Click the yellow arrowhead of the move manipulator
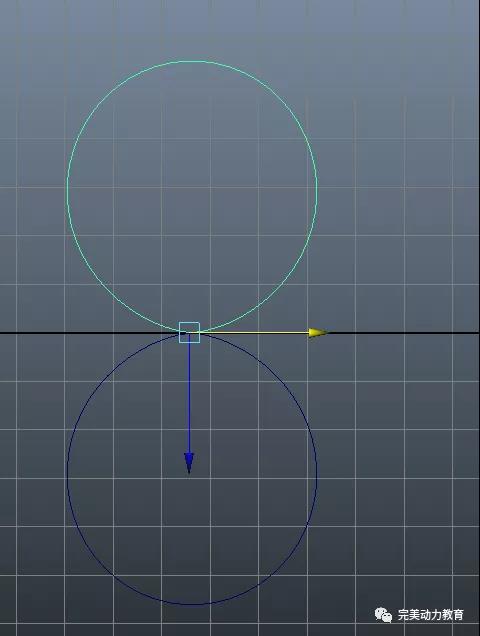 pos(318,333)
